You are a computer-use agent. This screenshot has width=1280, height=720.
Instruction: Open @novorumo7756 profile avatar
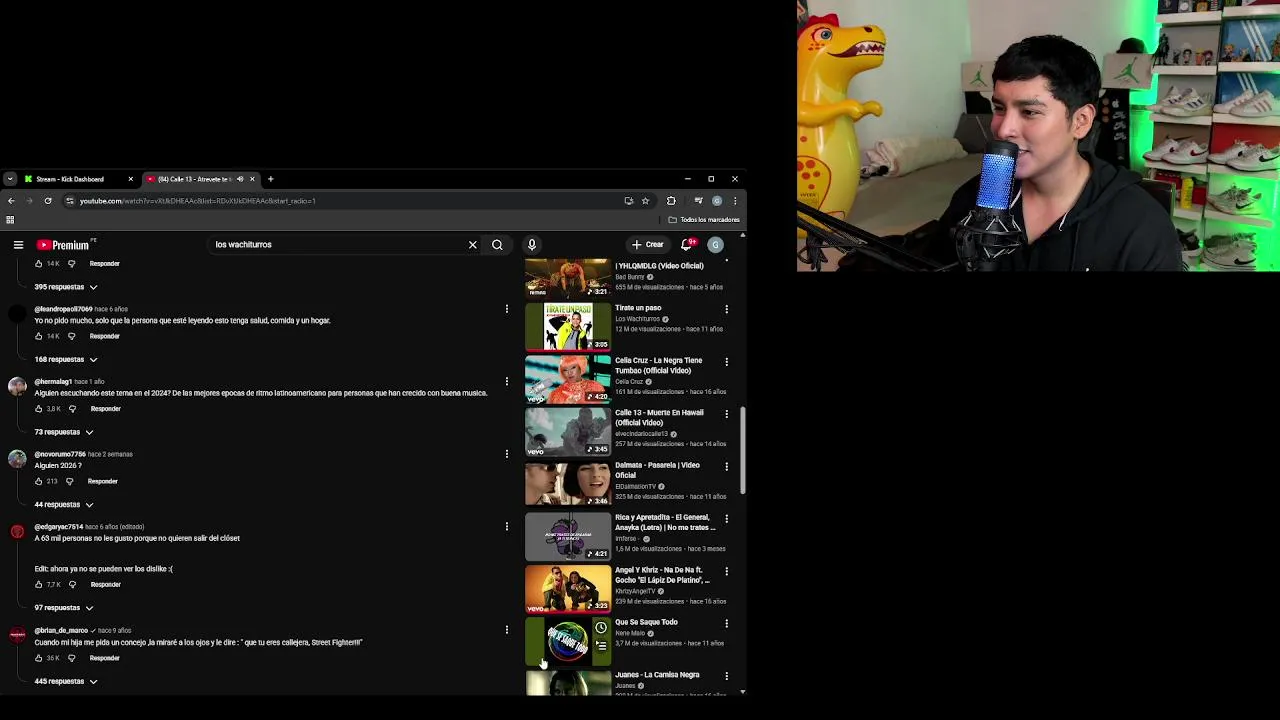[x=17, y=459]
